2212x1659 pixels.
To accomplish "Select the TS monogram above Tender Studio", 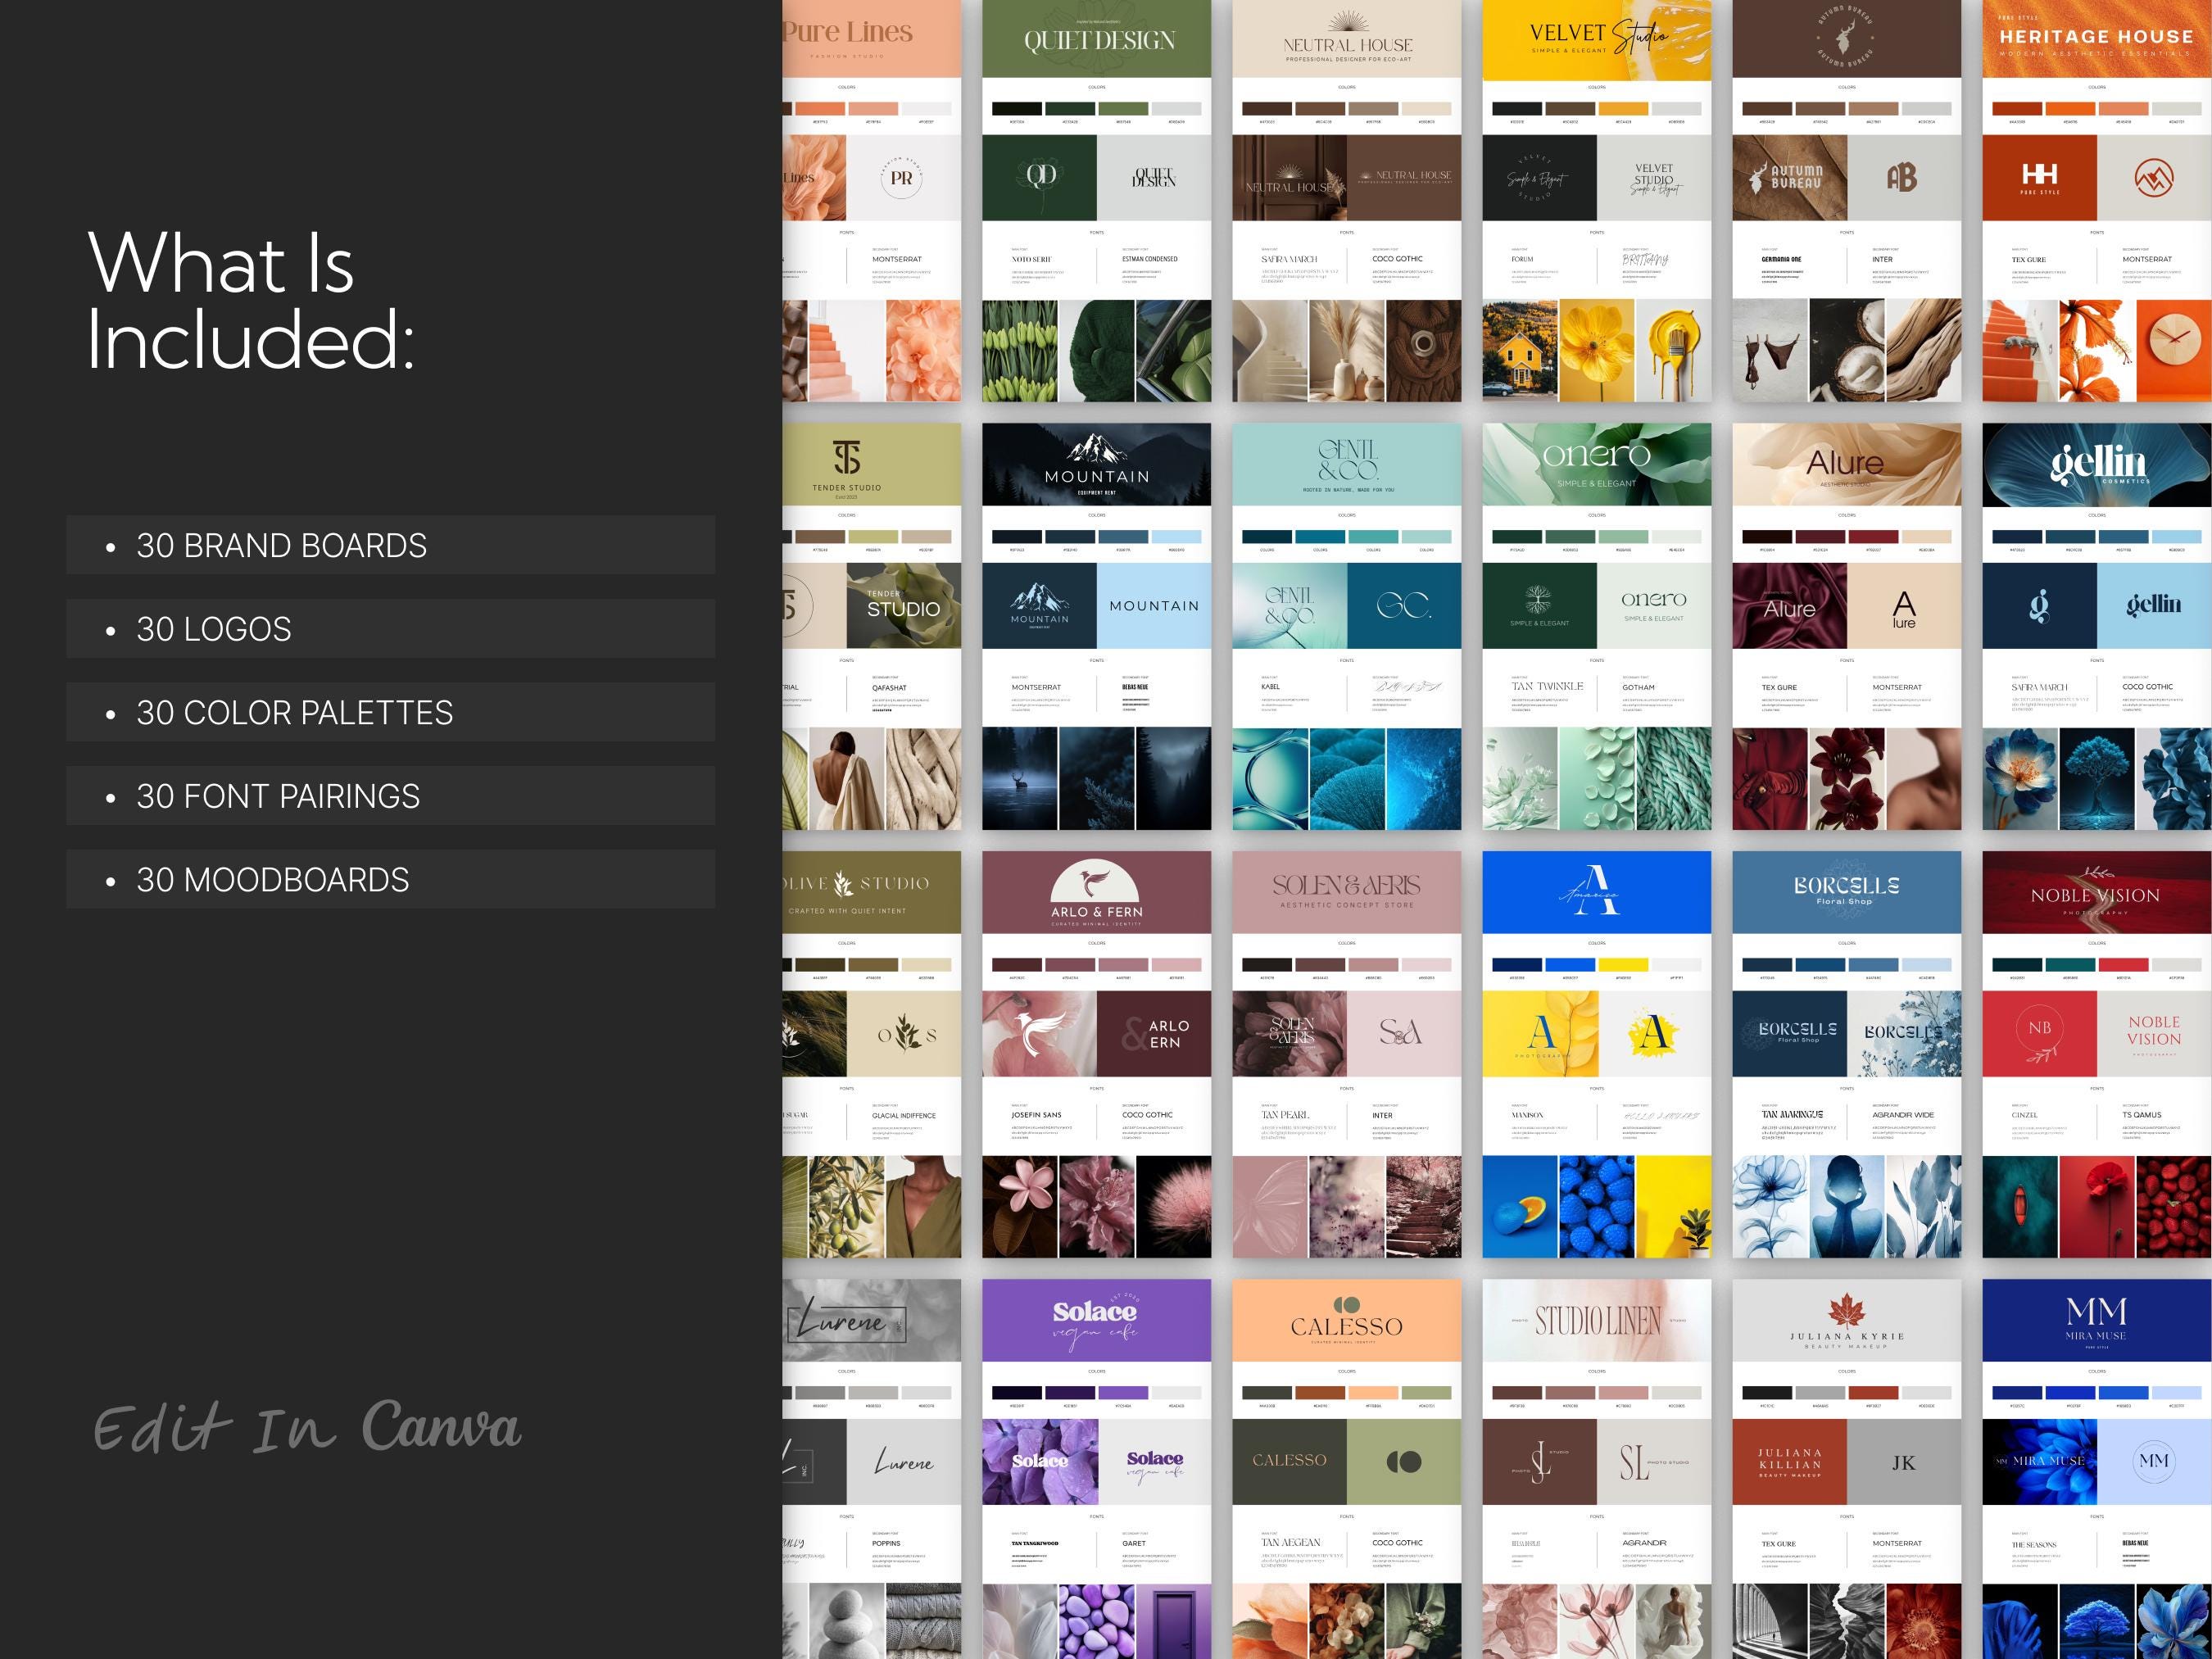I will click(846, 458).
